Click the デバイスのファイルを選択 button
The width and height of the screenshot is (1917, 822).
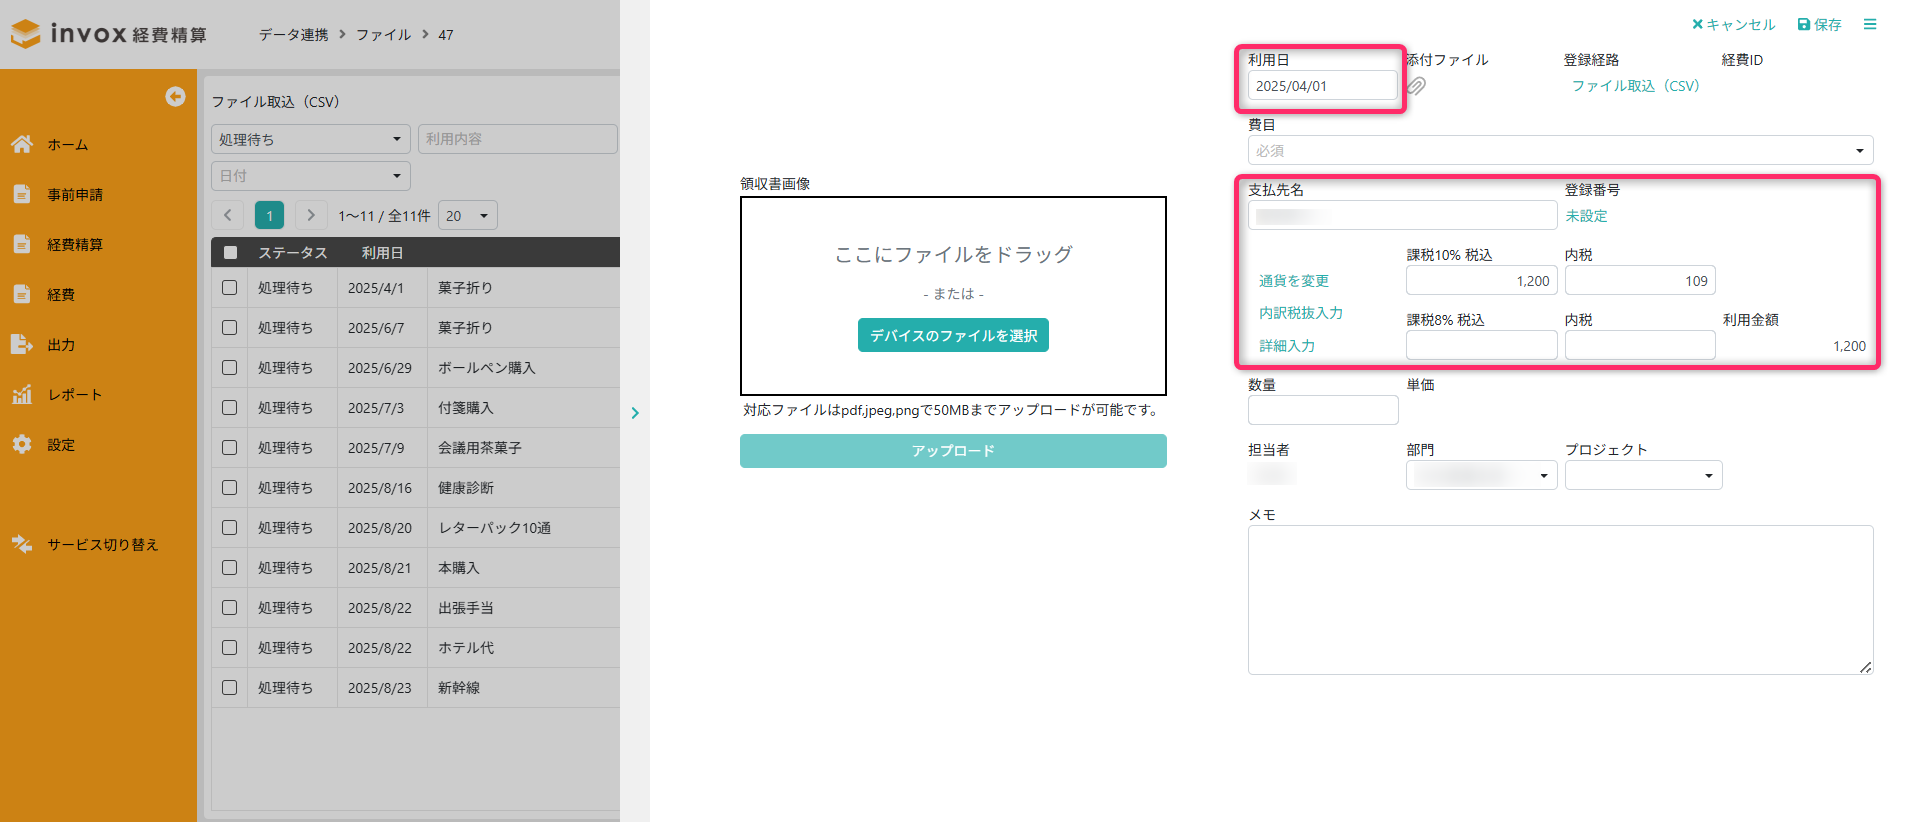point(952,336)
